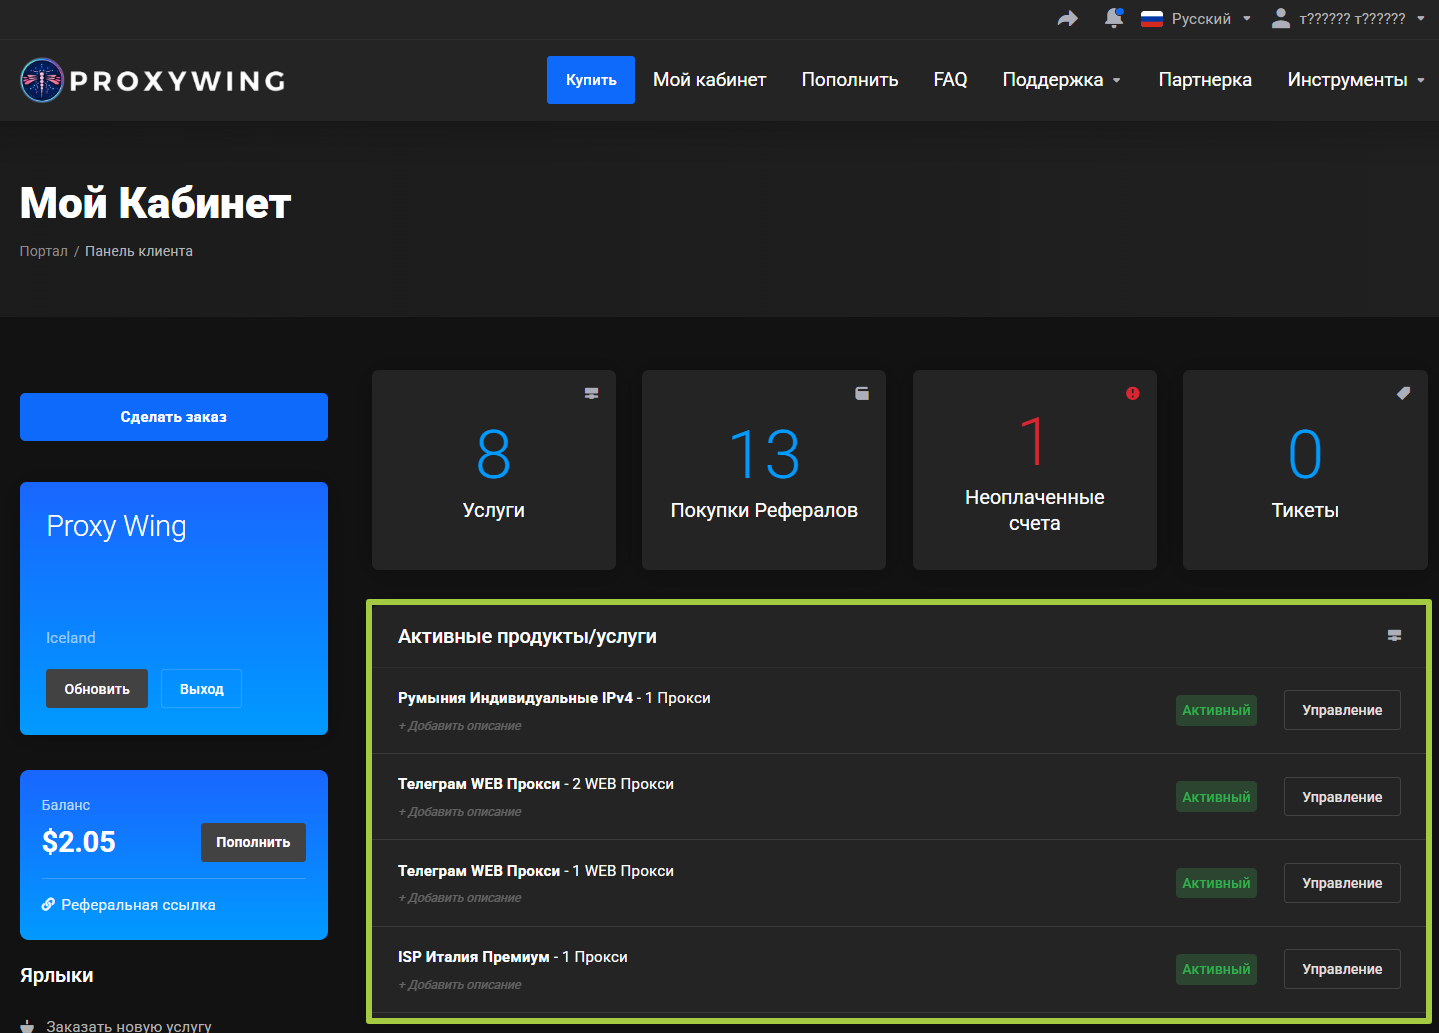This screenshot has width=1439, height=1033.
Task: Open the FAQ page
Action: click(x=951, y=80)
